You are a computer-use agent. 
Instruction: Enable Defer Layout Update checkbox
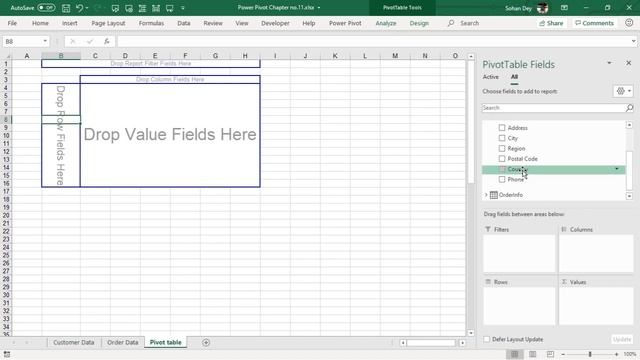tap(487, 339)
